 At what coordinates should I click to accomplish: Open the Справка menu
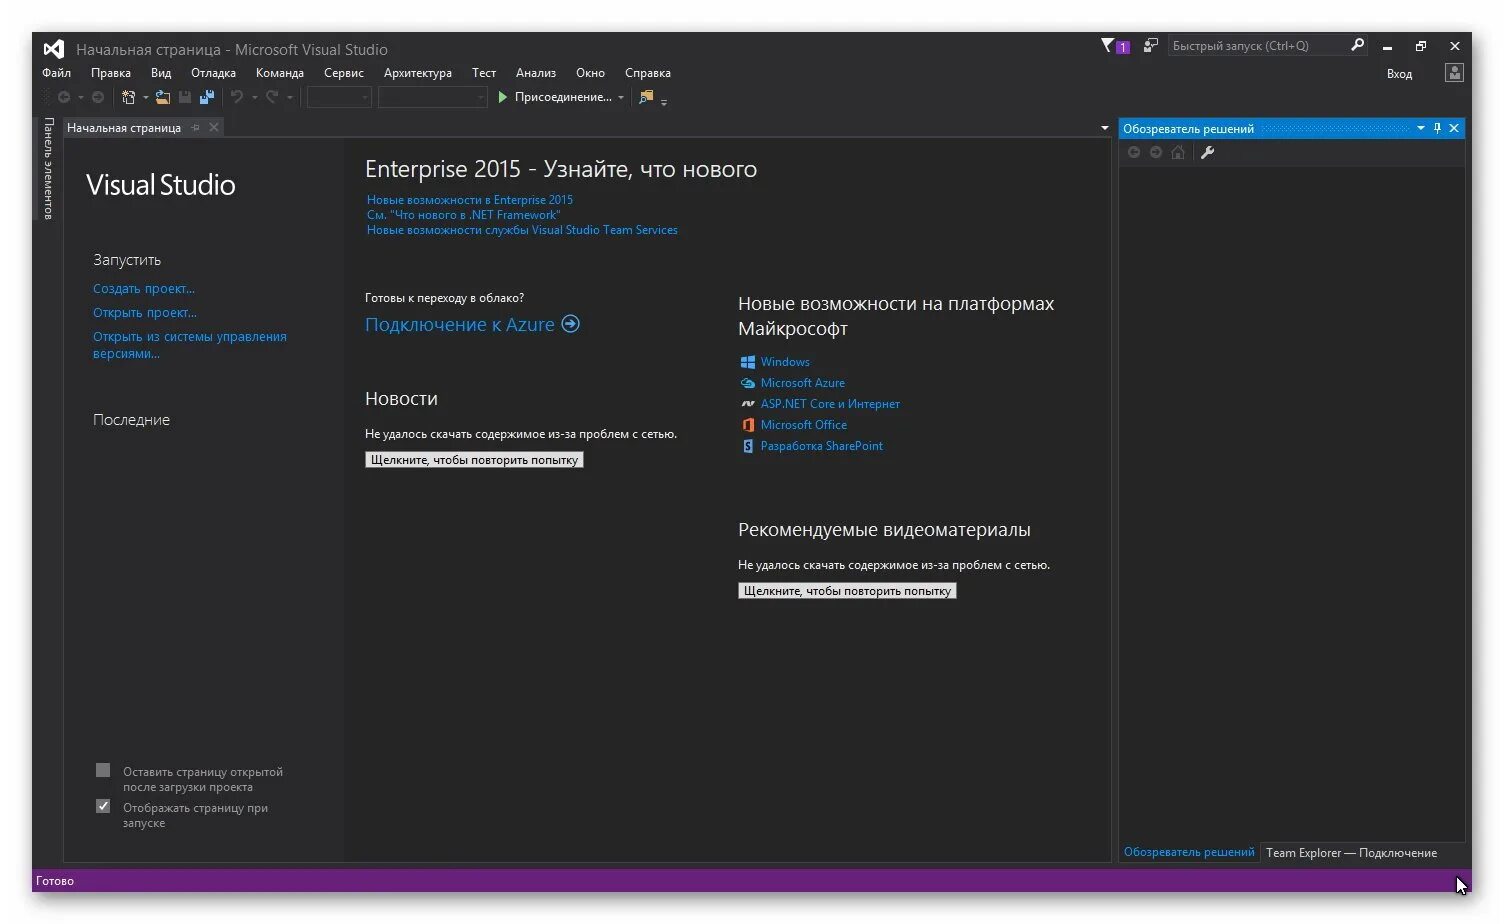click(648, 73)
